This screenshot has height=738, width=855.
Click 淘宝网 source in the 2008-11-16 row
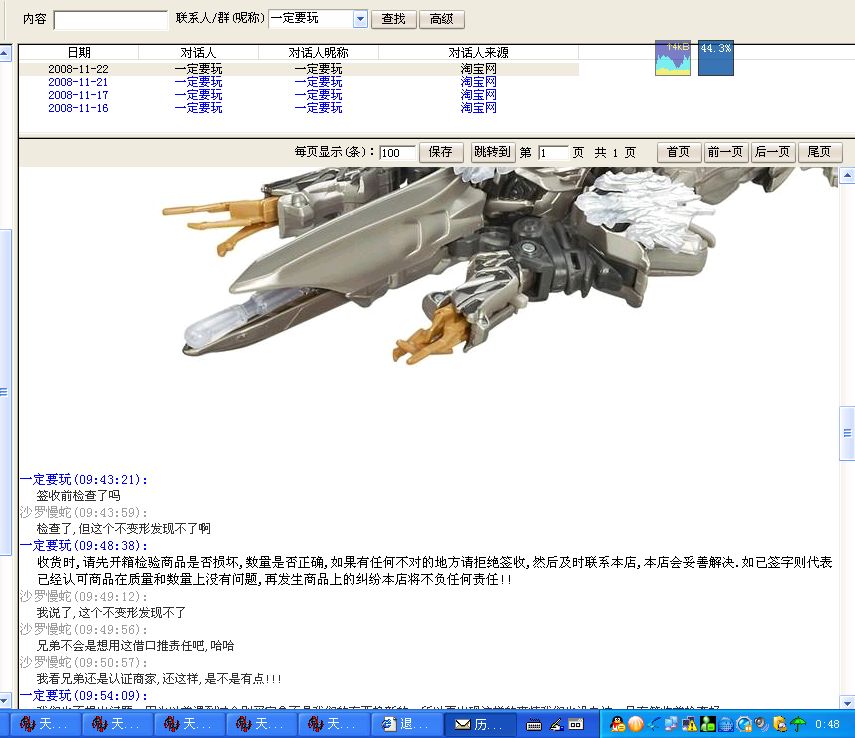478,109
